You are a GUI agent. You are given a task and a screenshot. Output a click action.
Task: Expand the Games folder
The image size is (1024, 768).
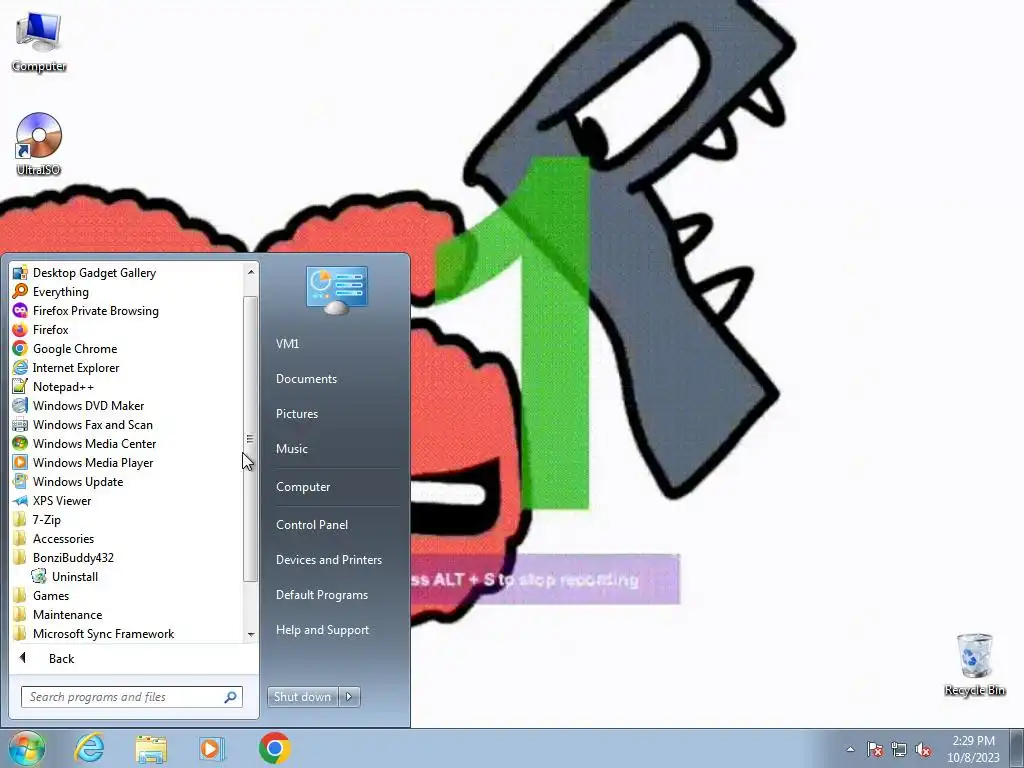(x=41, y=596)
